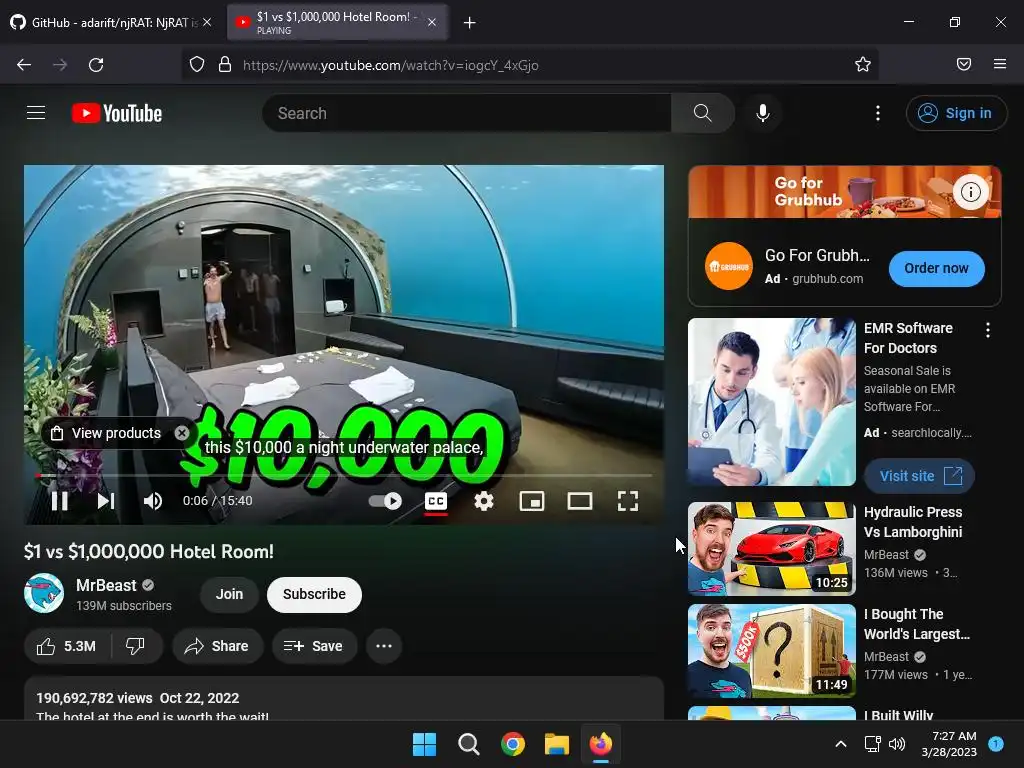Open tracking protection shield icon
1024x768 pixels.
[x=197, y=65]
